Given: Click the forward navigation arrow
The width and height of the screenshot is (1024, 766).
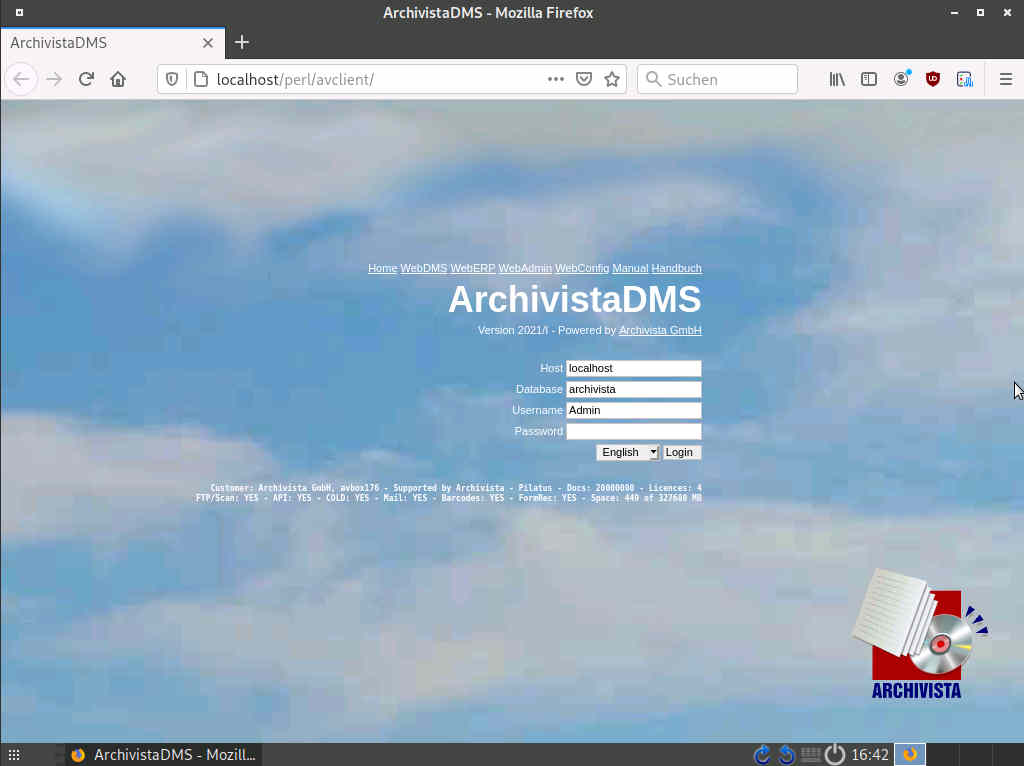Looking at the screenshot, I should 54,79.
